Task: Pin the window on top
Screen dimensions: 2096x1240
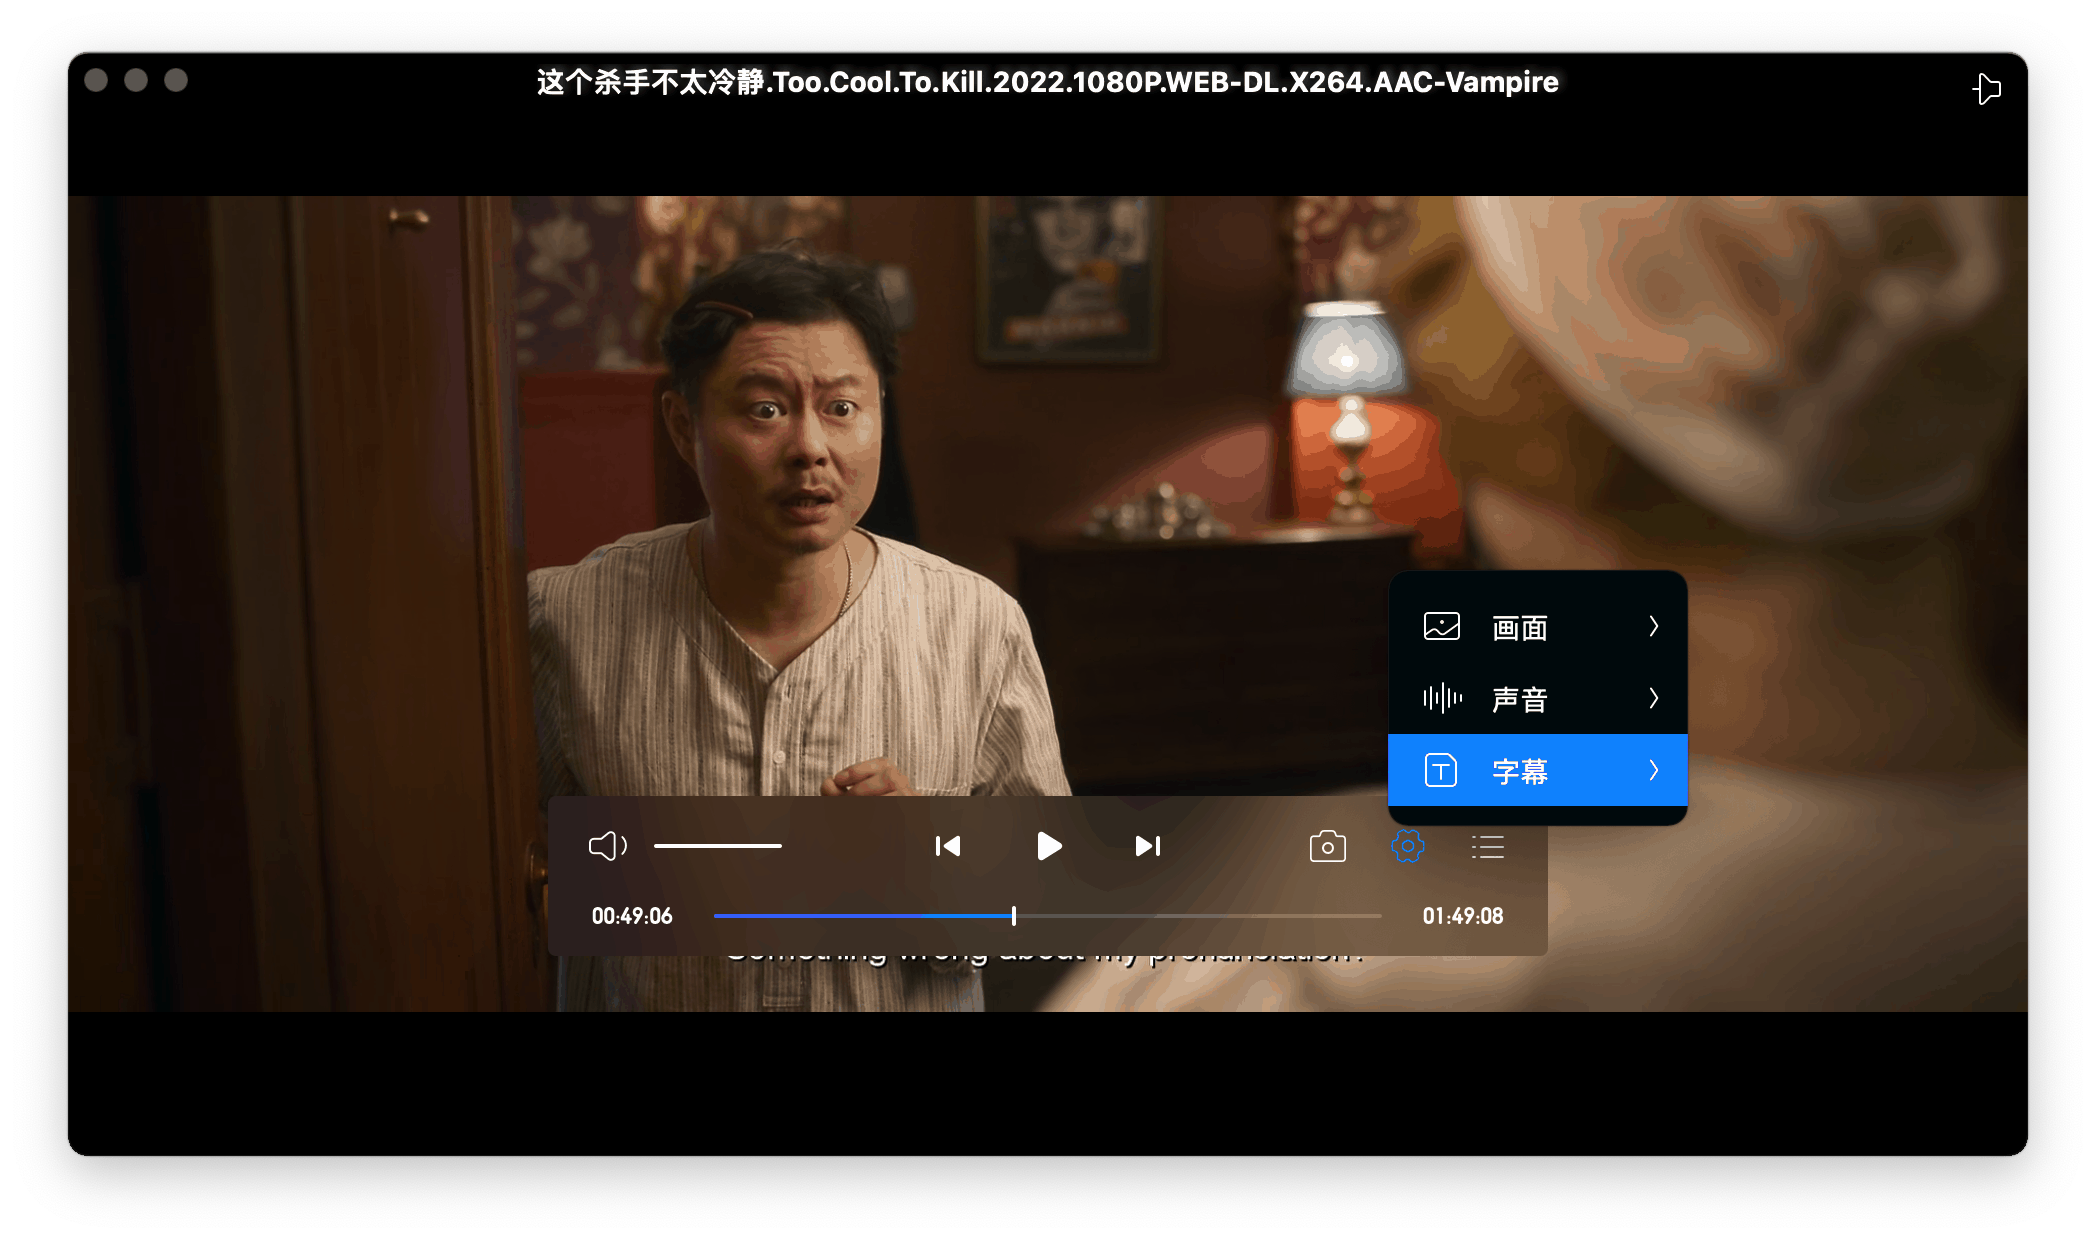Action: click(x=1987, y=89)
